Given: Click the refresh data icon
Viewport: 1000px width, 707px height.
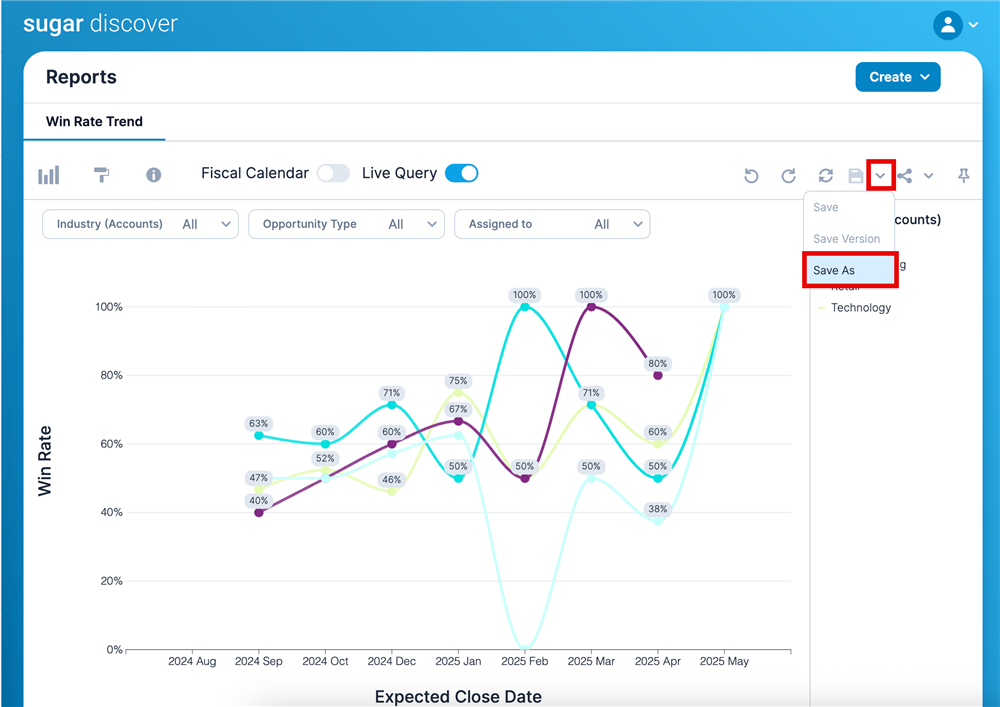Looking at the screenshot, I should (826, 176).
